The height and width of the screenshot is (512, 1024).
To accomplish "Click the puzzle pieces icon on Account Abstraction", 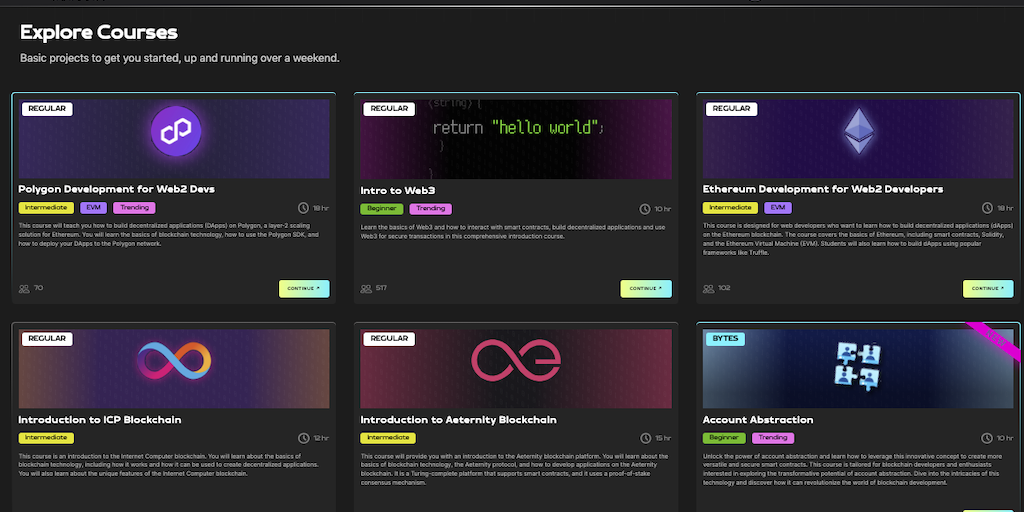I will click(x=857, y=366).
